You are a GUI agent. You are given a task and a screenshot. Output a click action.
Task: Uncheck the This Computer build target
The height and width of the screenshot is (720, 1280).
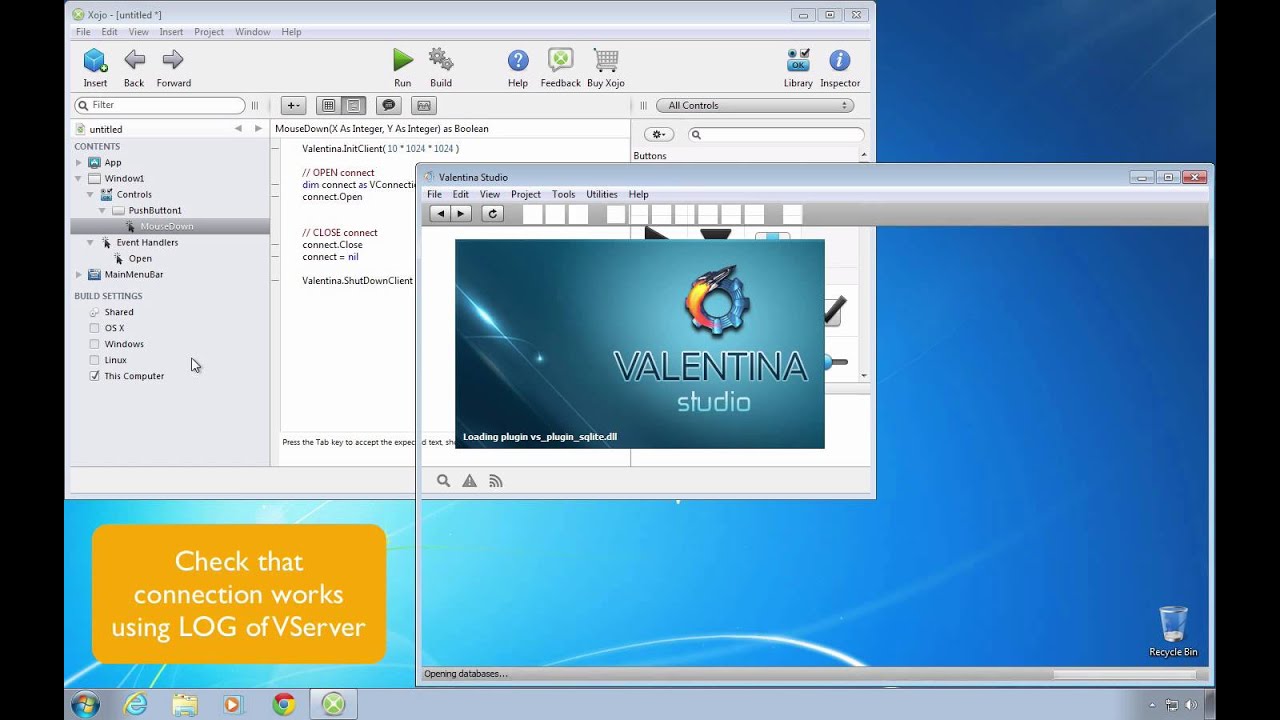click(x=95, y=376)
